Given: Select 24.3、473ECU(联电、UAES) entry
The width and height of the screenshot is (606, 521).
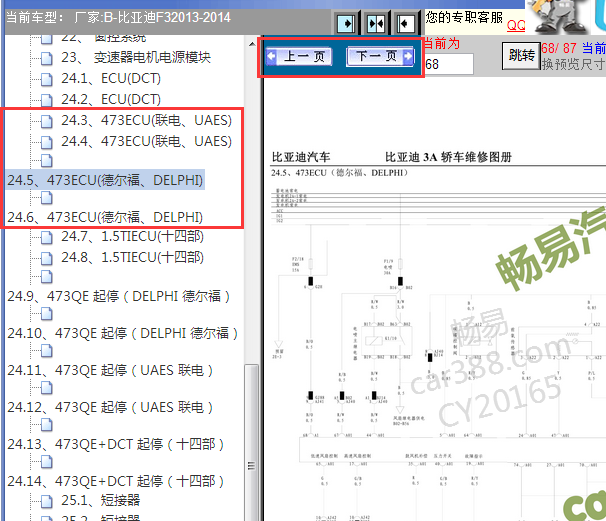Looking at the screenshot, I should (x=146, y=120).
